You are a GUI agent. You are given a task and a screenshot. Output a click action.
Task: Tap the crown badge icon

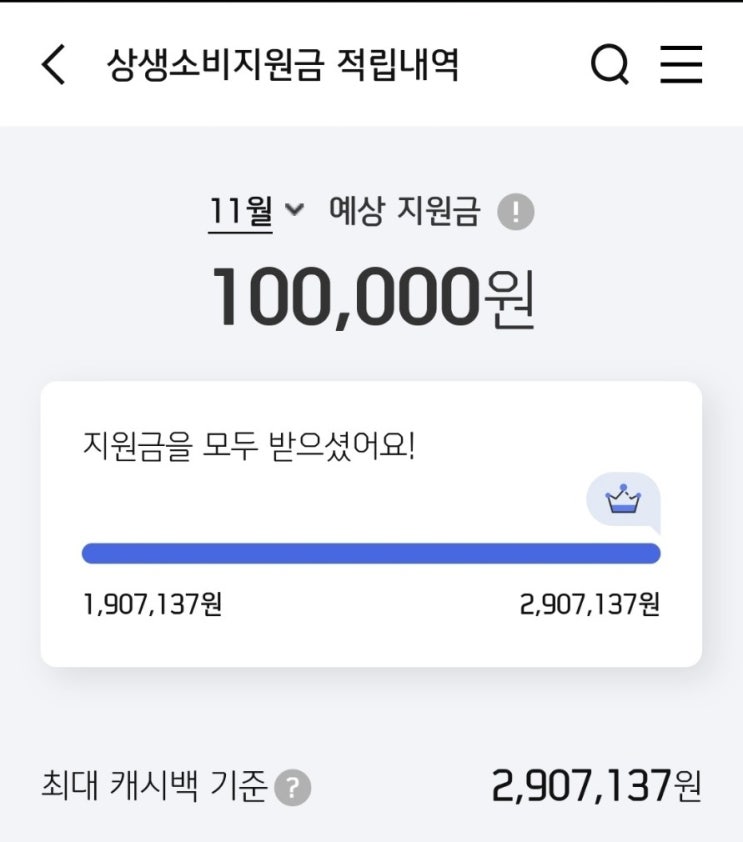click(623, 498)
